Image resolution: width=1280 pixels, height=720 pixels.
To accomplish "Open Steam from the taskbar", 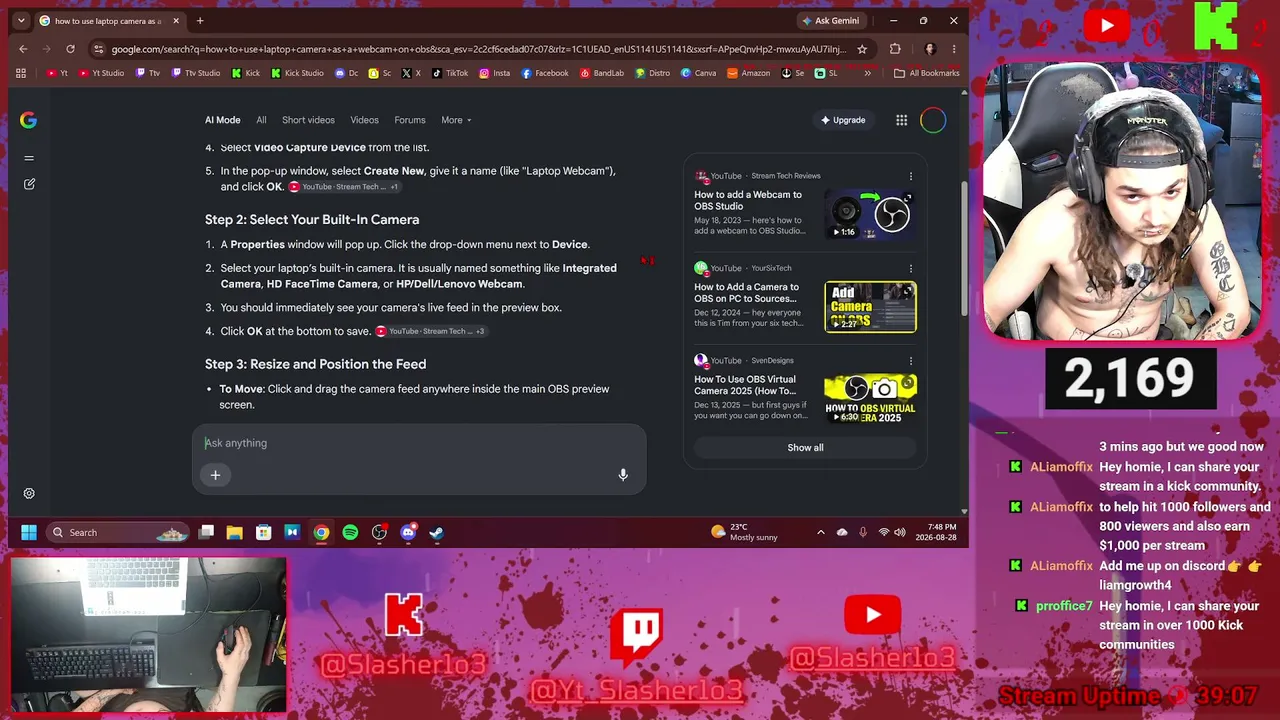I will pyautogui.click(x=437, y=532).
